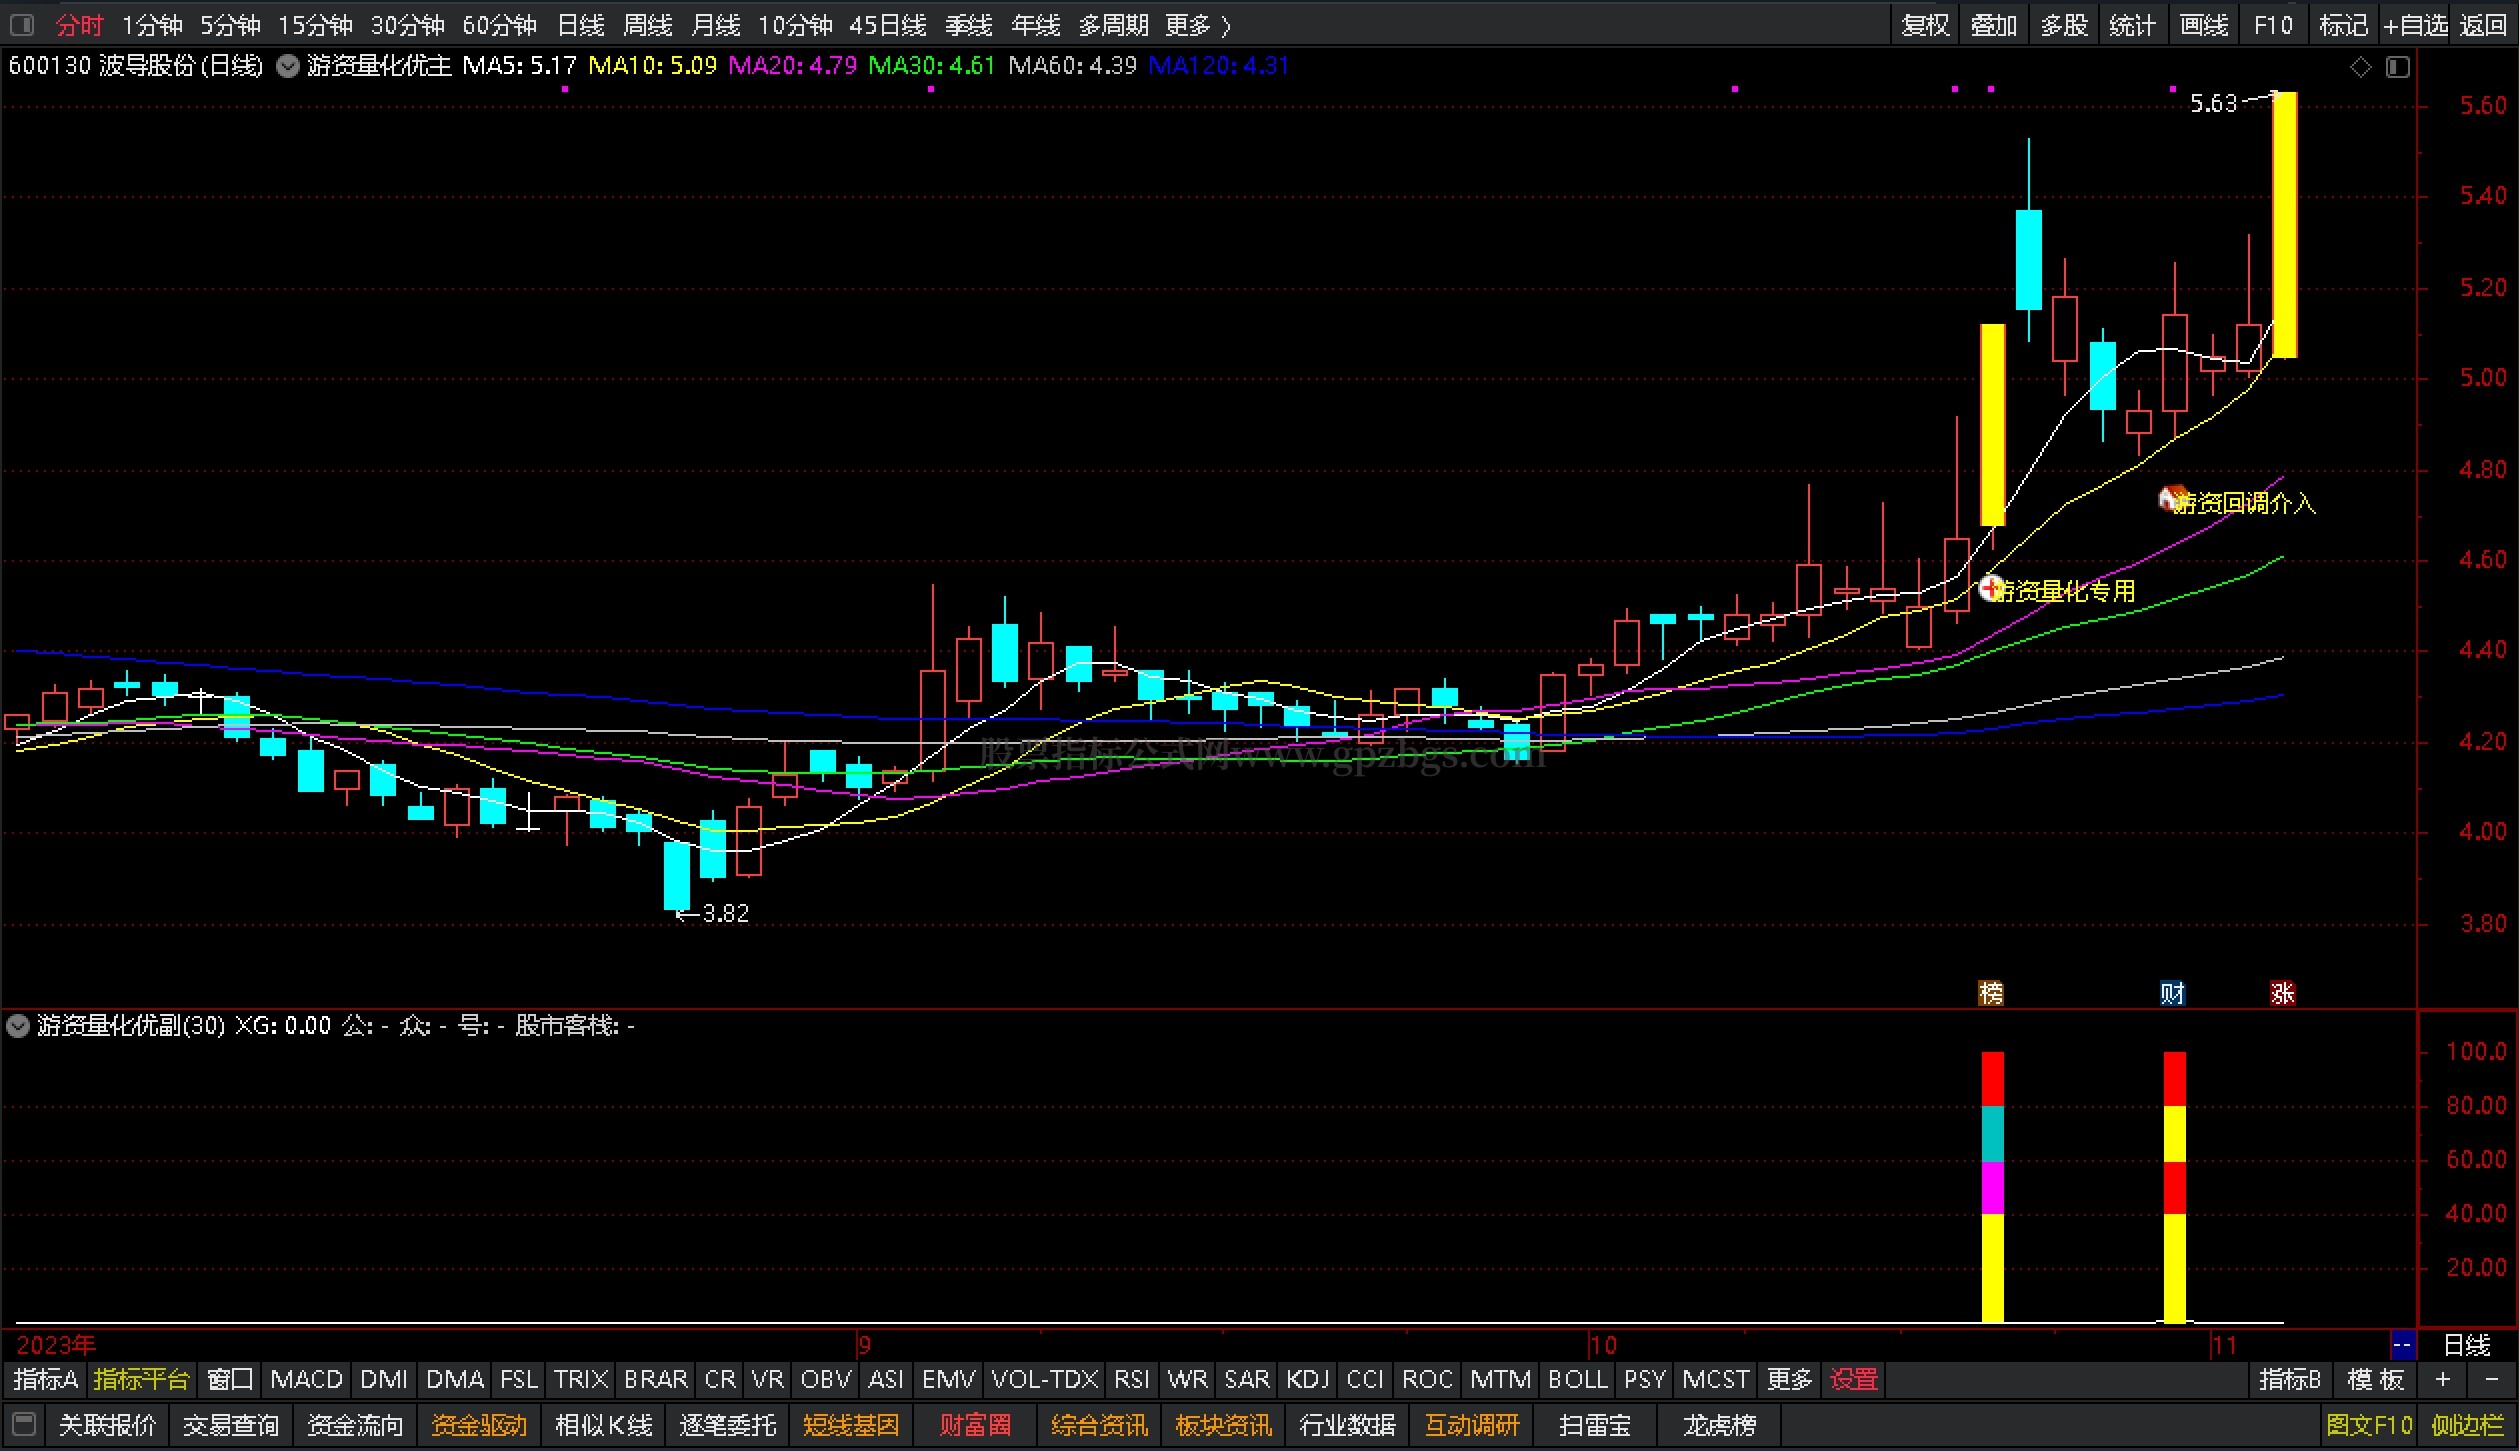This screenshot has height=1451, width=2519.
Task: Open 资金驱动 panel
Action: (x=479, y=1425)
